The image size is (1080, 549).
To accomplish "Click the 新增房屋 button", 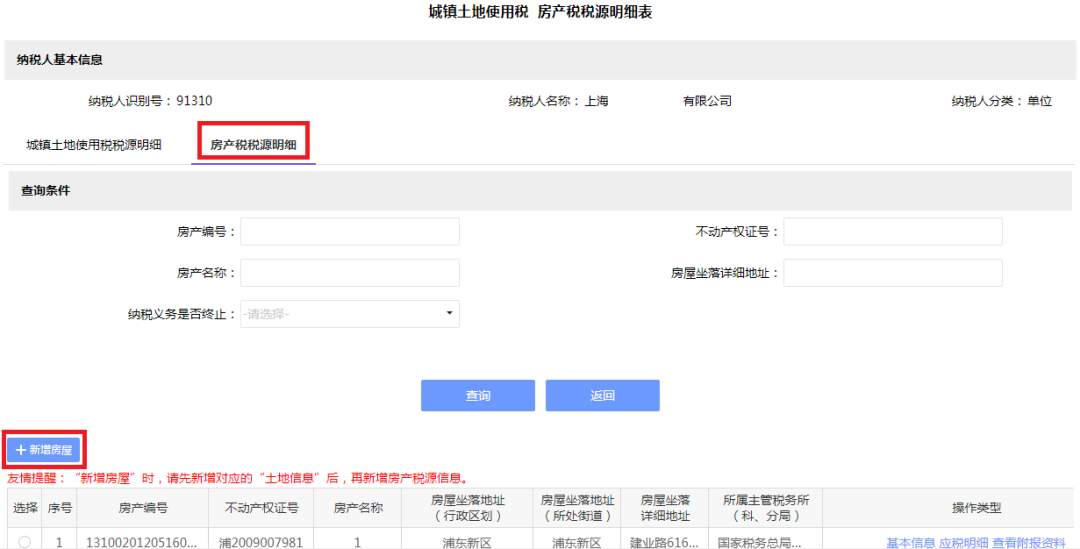I will pyautogui.click(x=44, y=450).
